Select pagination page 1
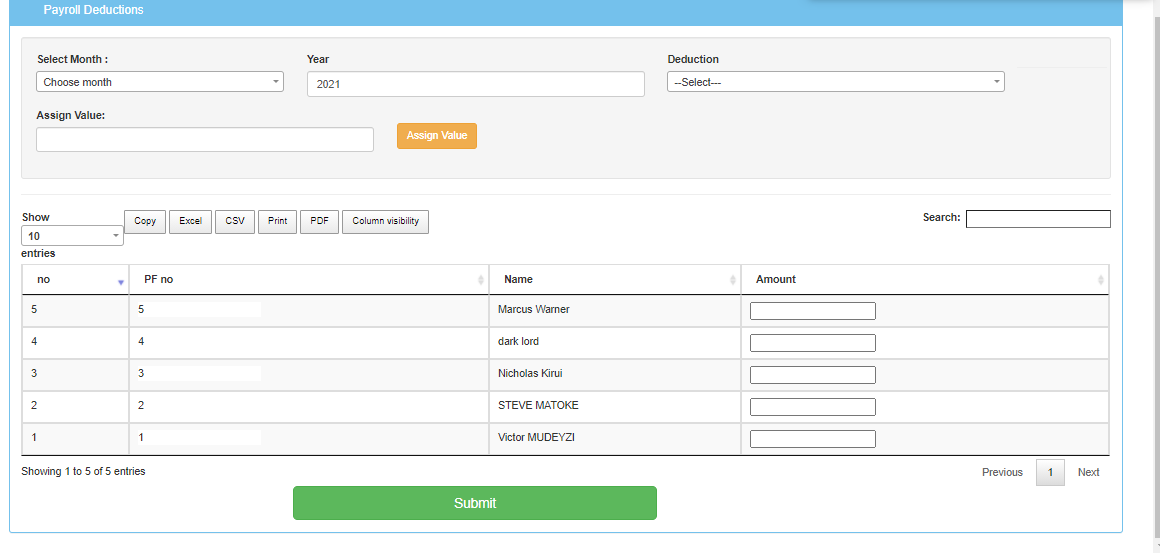This screenshot has width=1160, height=553. click(1050, 472)
